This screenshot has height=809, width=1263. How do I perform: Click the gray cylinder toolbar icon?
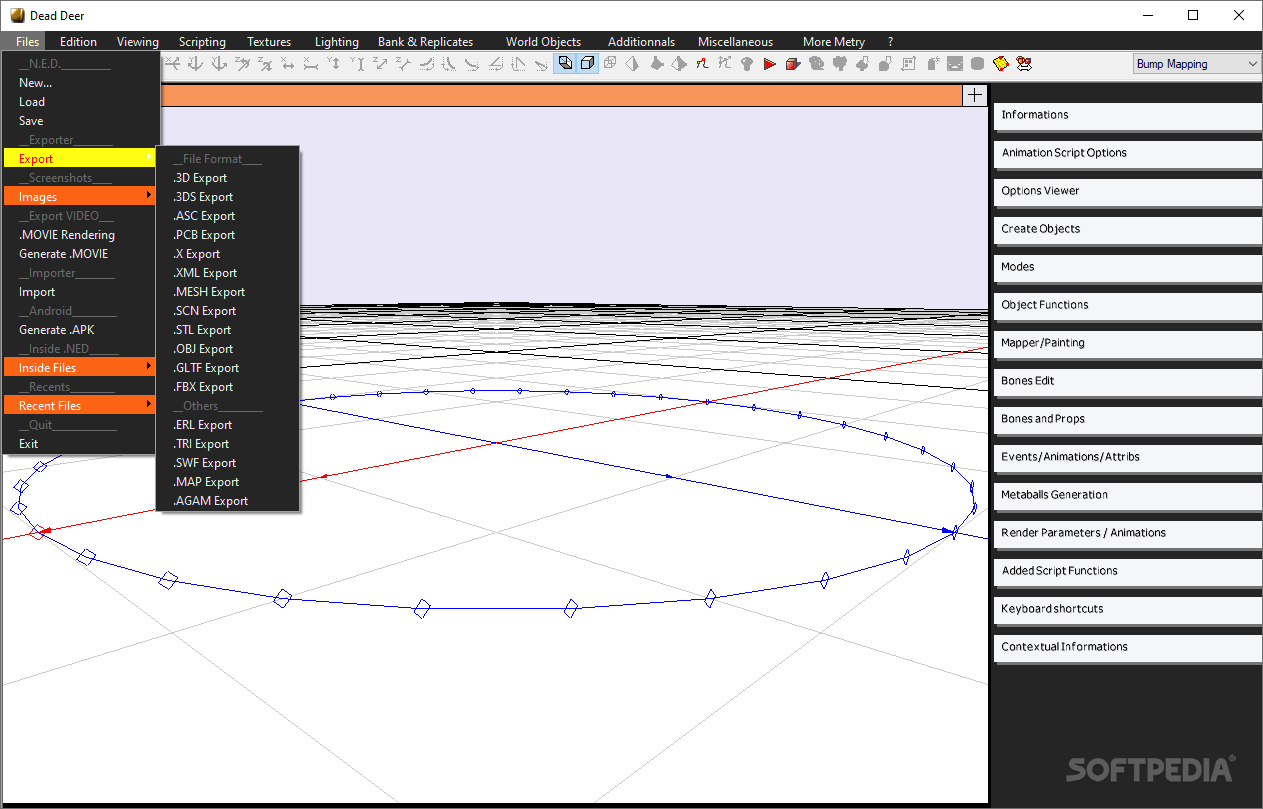(x=977, y=63)
